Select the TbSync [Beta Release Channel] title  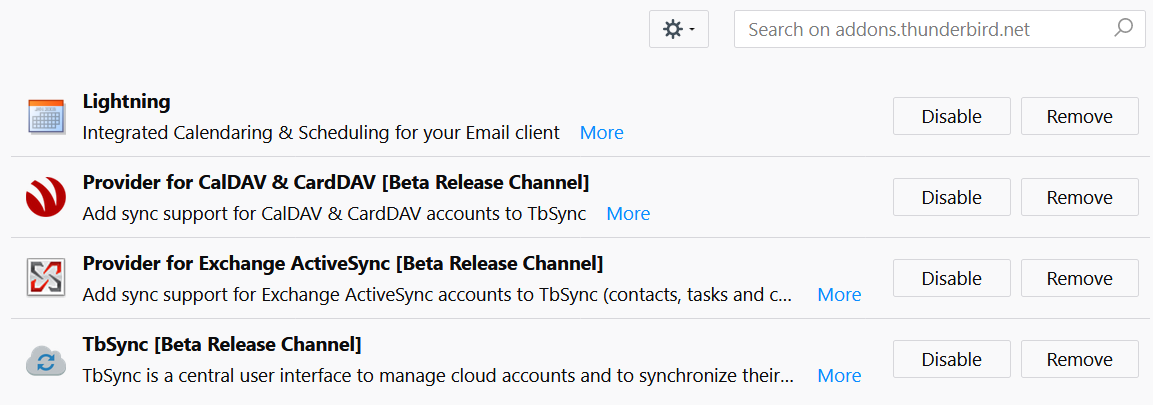point(221,344)
